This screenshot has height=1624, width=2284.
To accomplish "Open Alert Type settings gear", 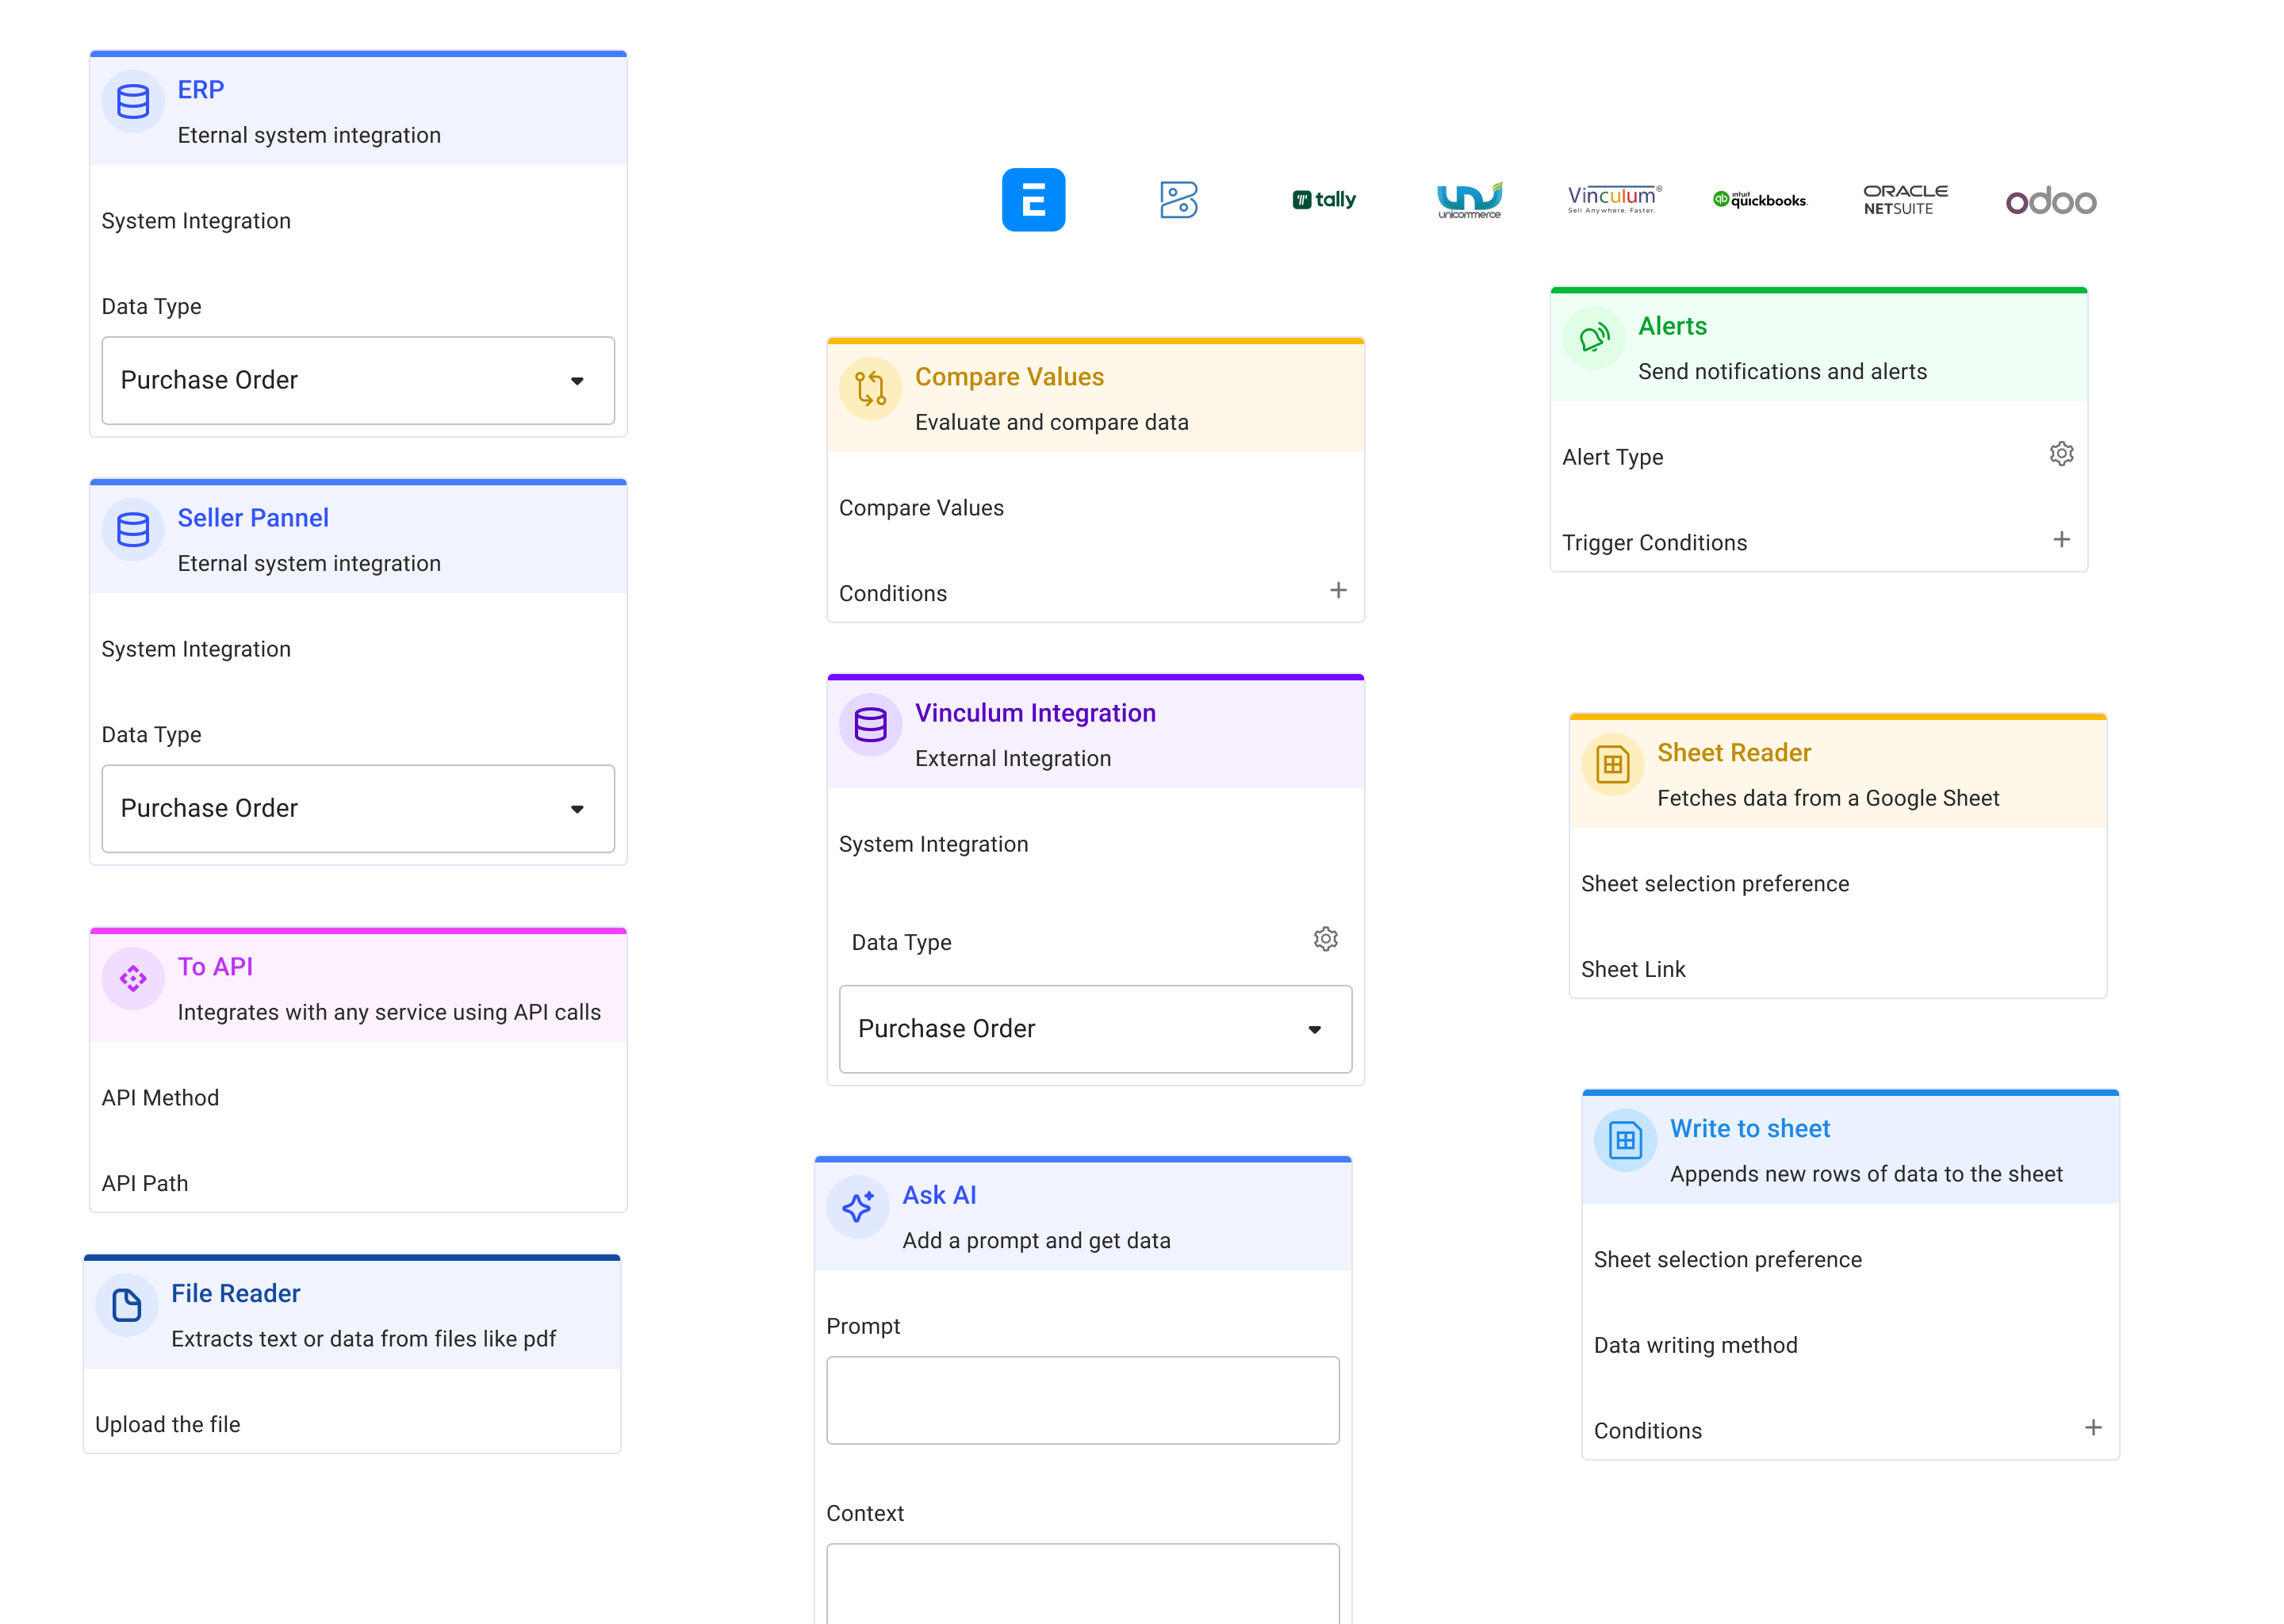I will [2061, 454].
